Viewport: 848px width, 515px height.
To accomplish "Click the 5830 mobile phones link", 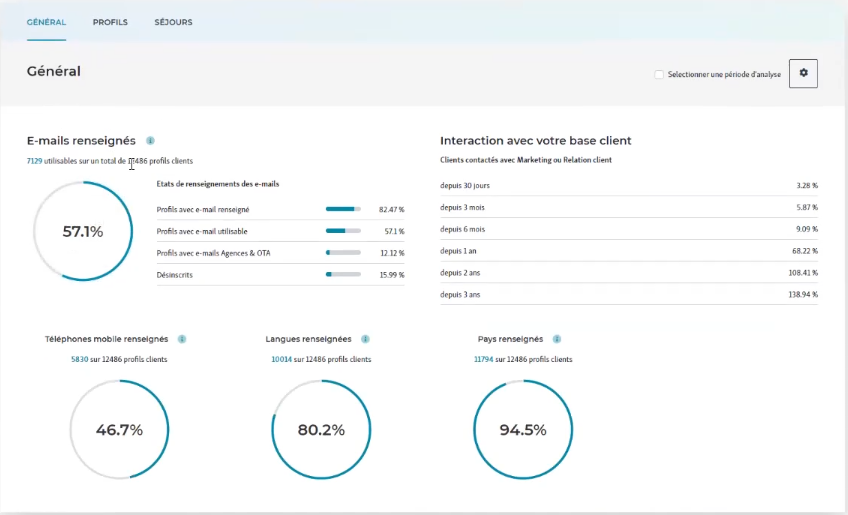I will click(80, 358).
